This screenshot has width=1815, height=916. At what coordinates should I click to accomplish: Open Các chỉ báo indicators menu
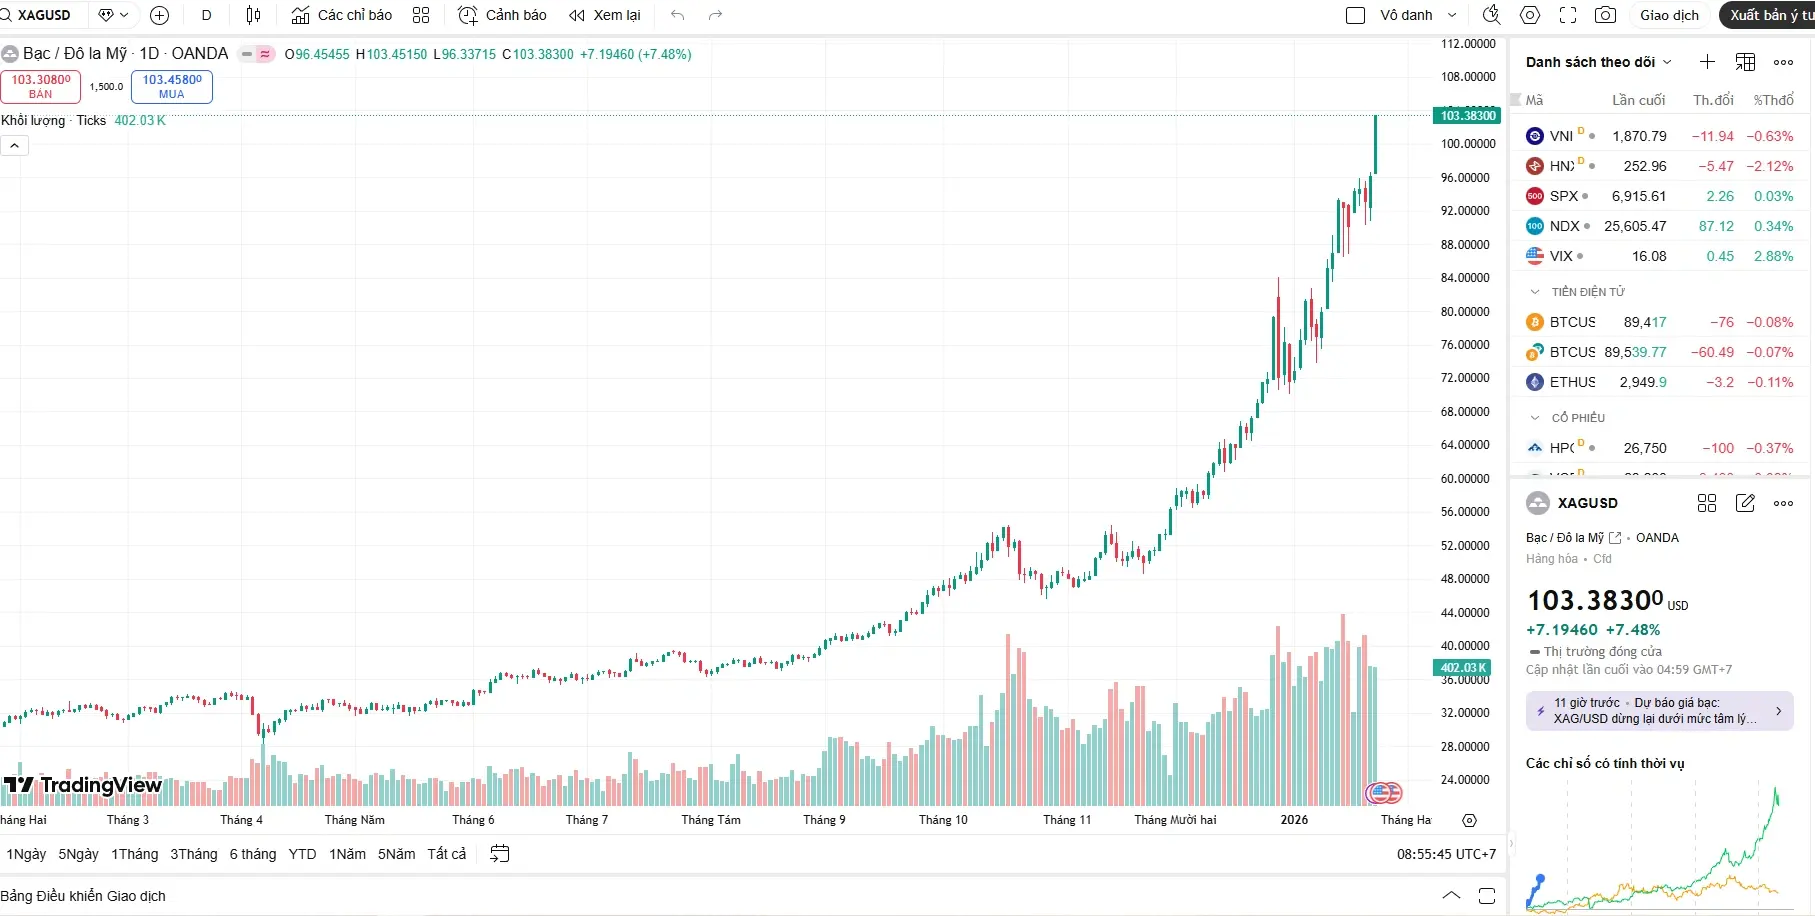(x=342, y=15)
